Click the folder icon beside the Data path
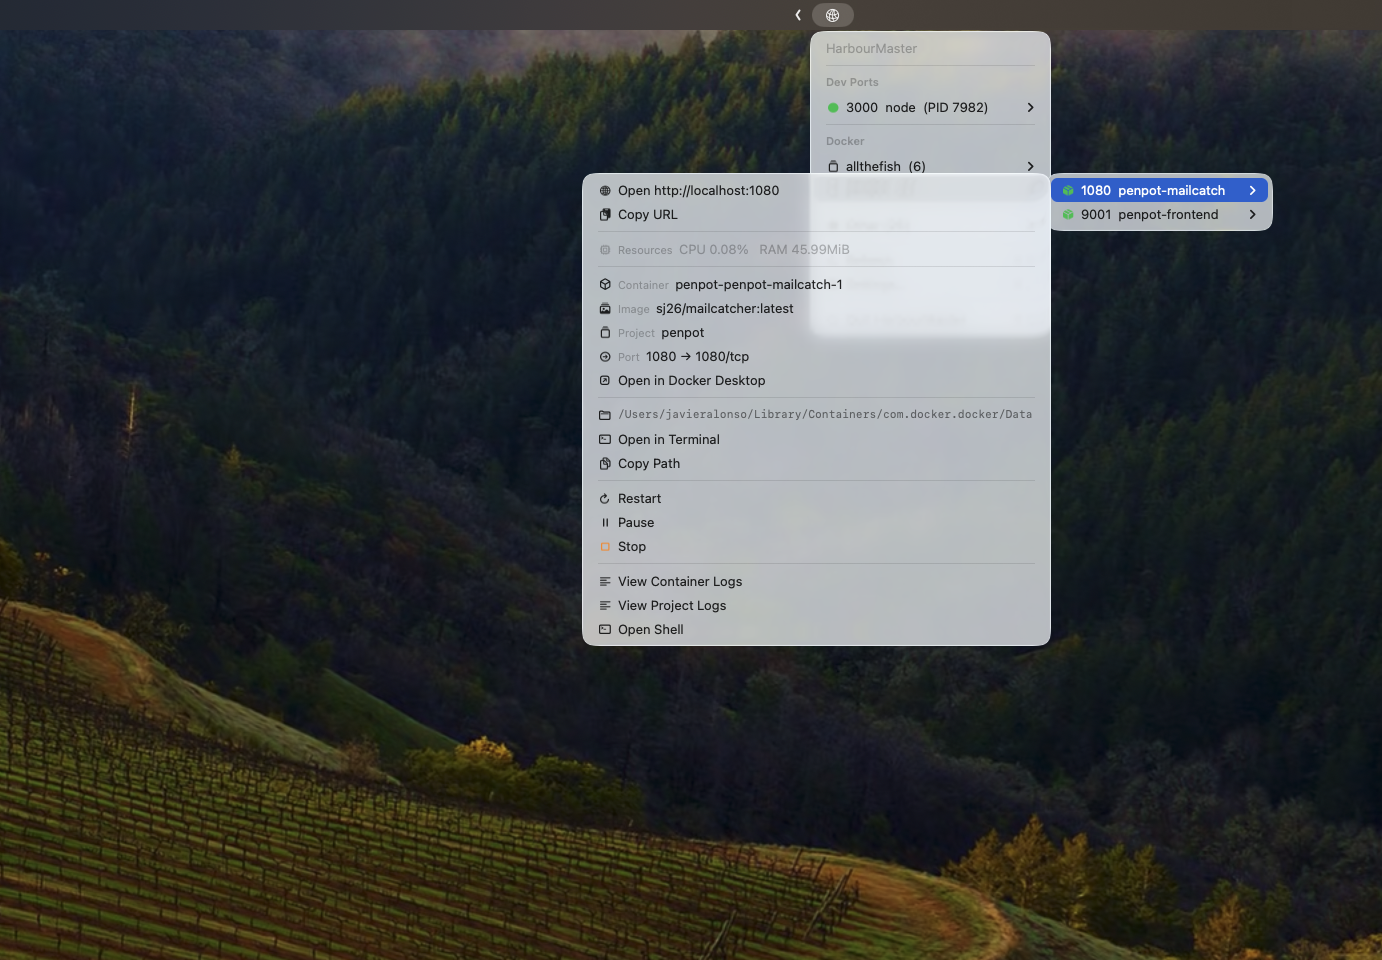Screen dimensions: 1382x960 click(x=605, y=415)
